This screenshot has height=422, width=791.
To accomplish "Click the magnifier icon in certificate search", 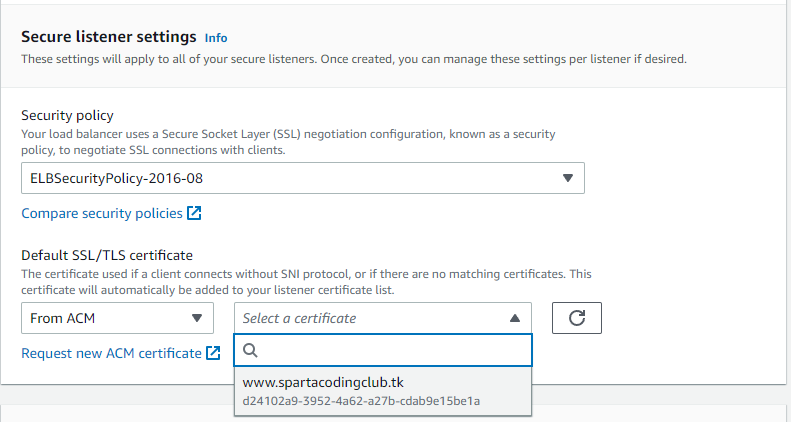I will click(x=251, y=350).
